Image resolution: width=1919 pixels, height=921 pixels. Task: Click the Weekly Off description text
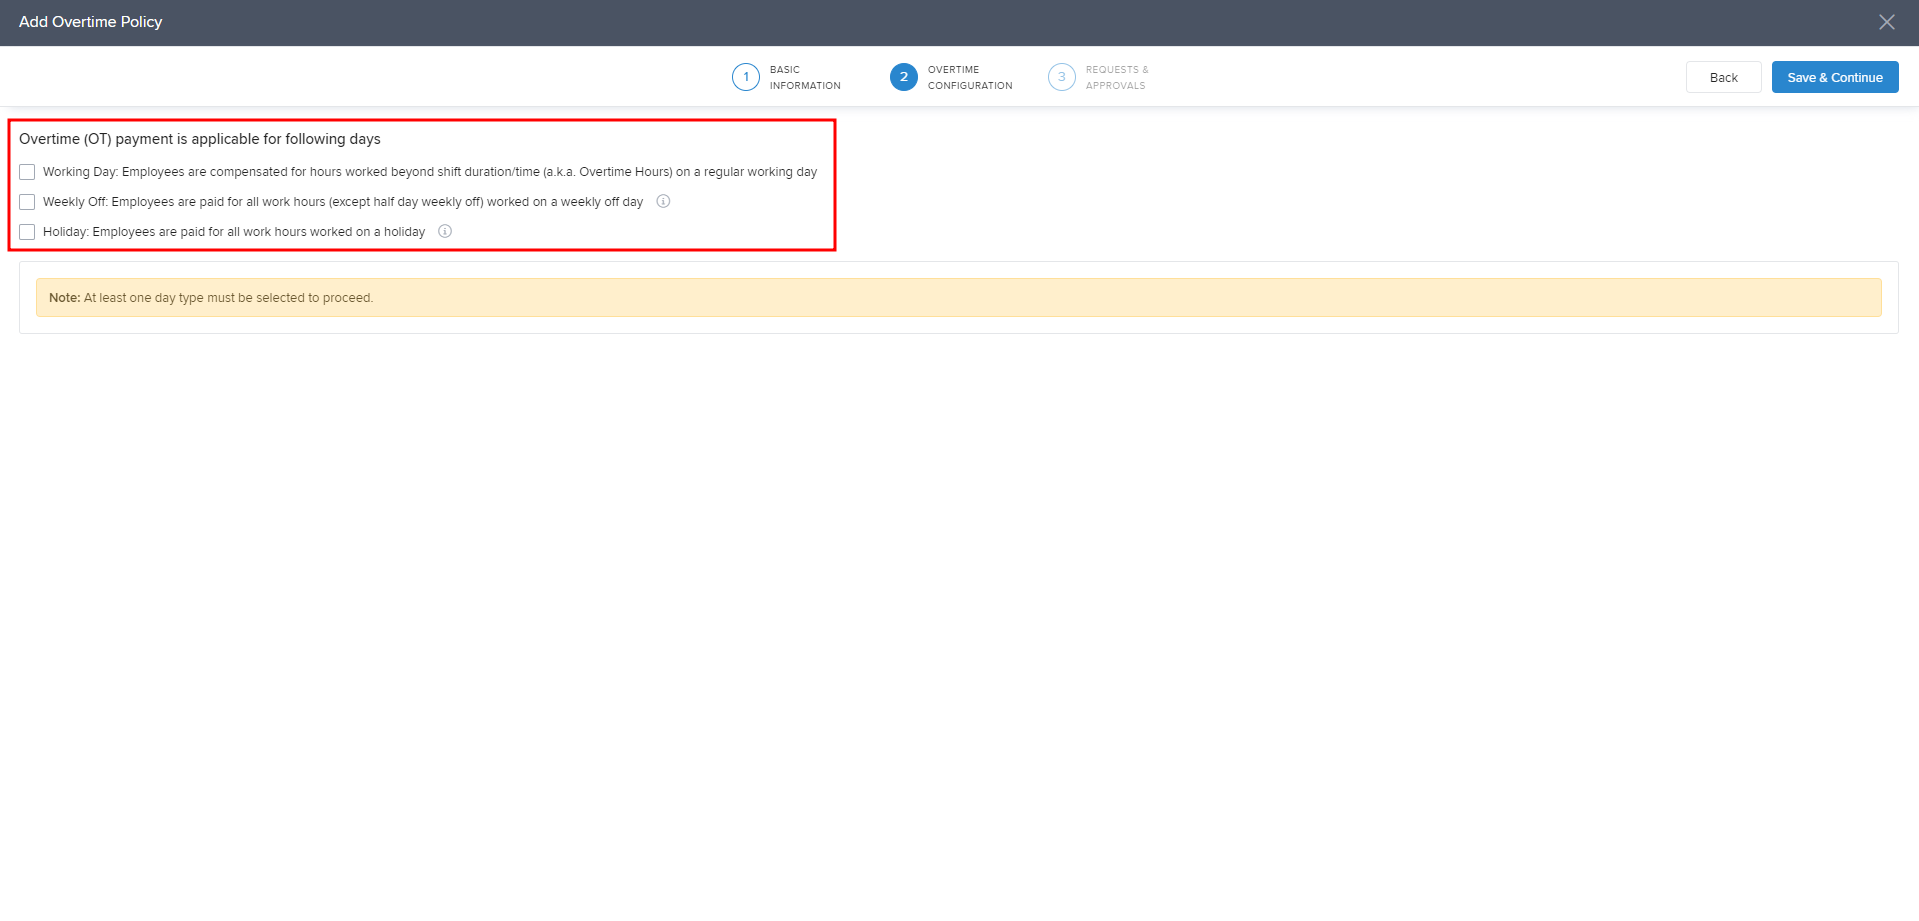(x=343, y=202)
